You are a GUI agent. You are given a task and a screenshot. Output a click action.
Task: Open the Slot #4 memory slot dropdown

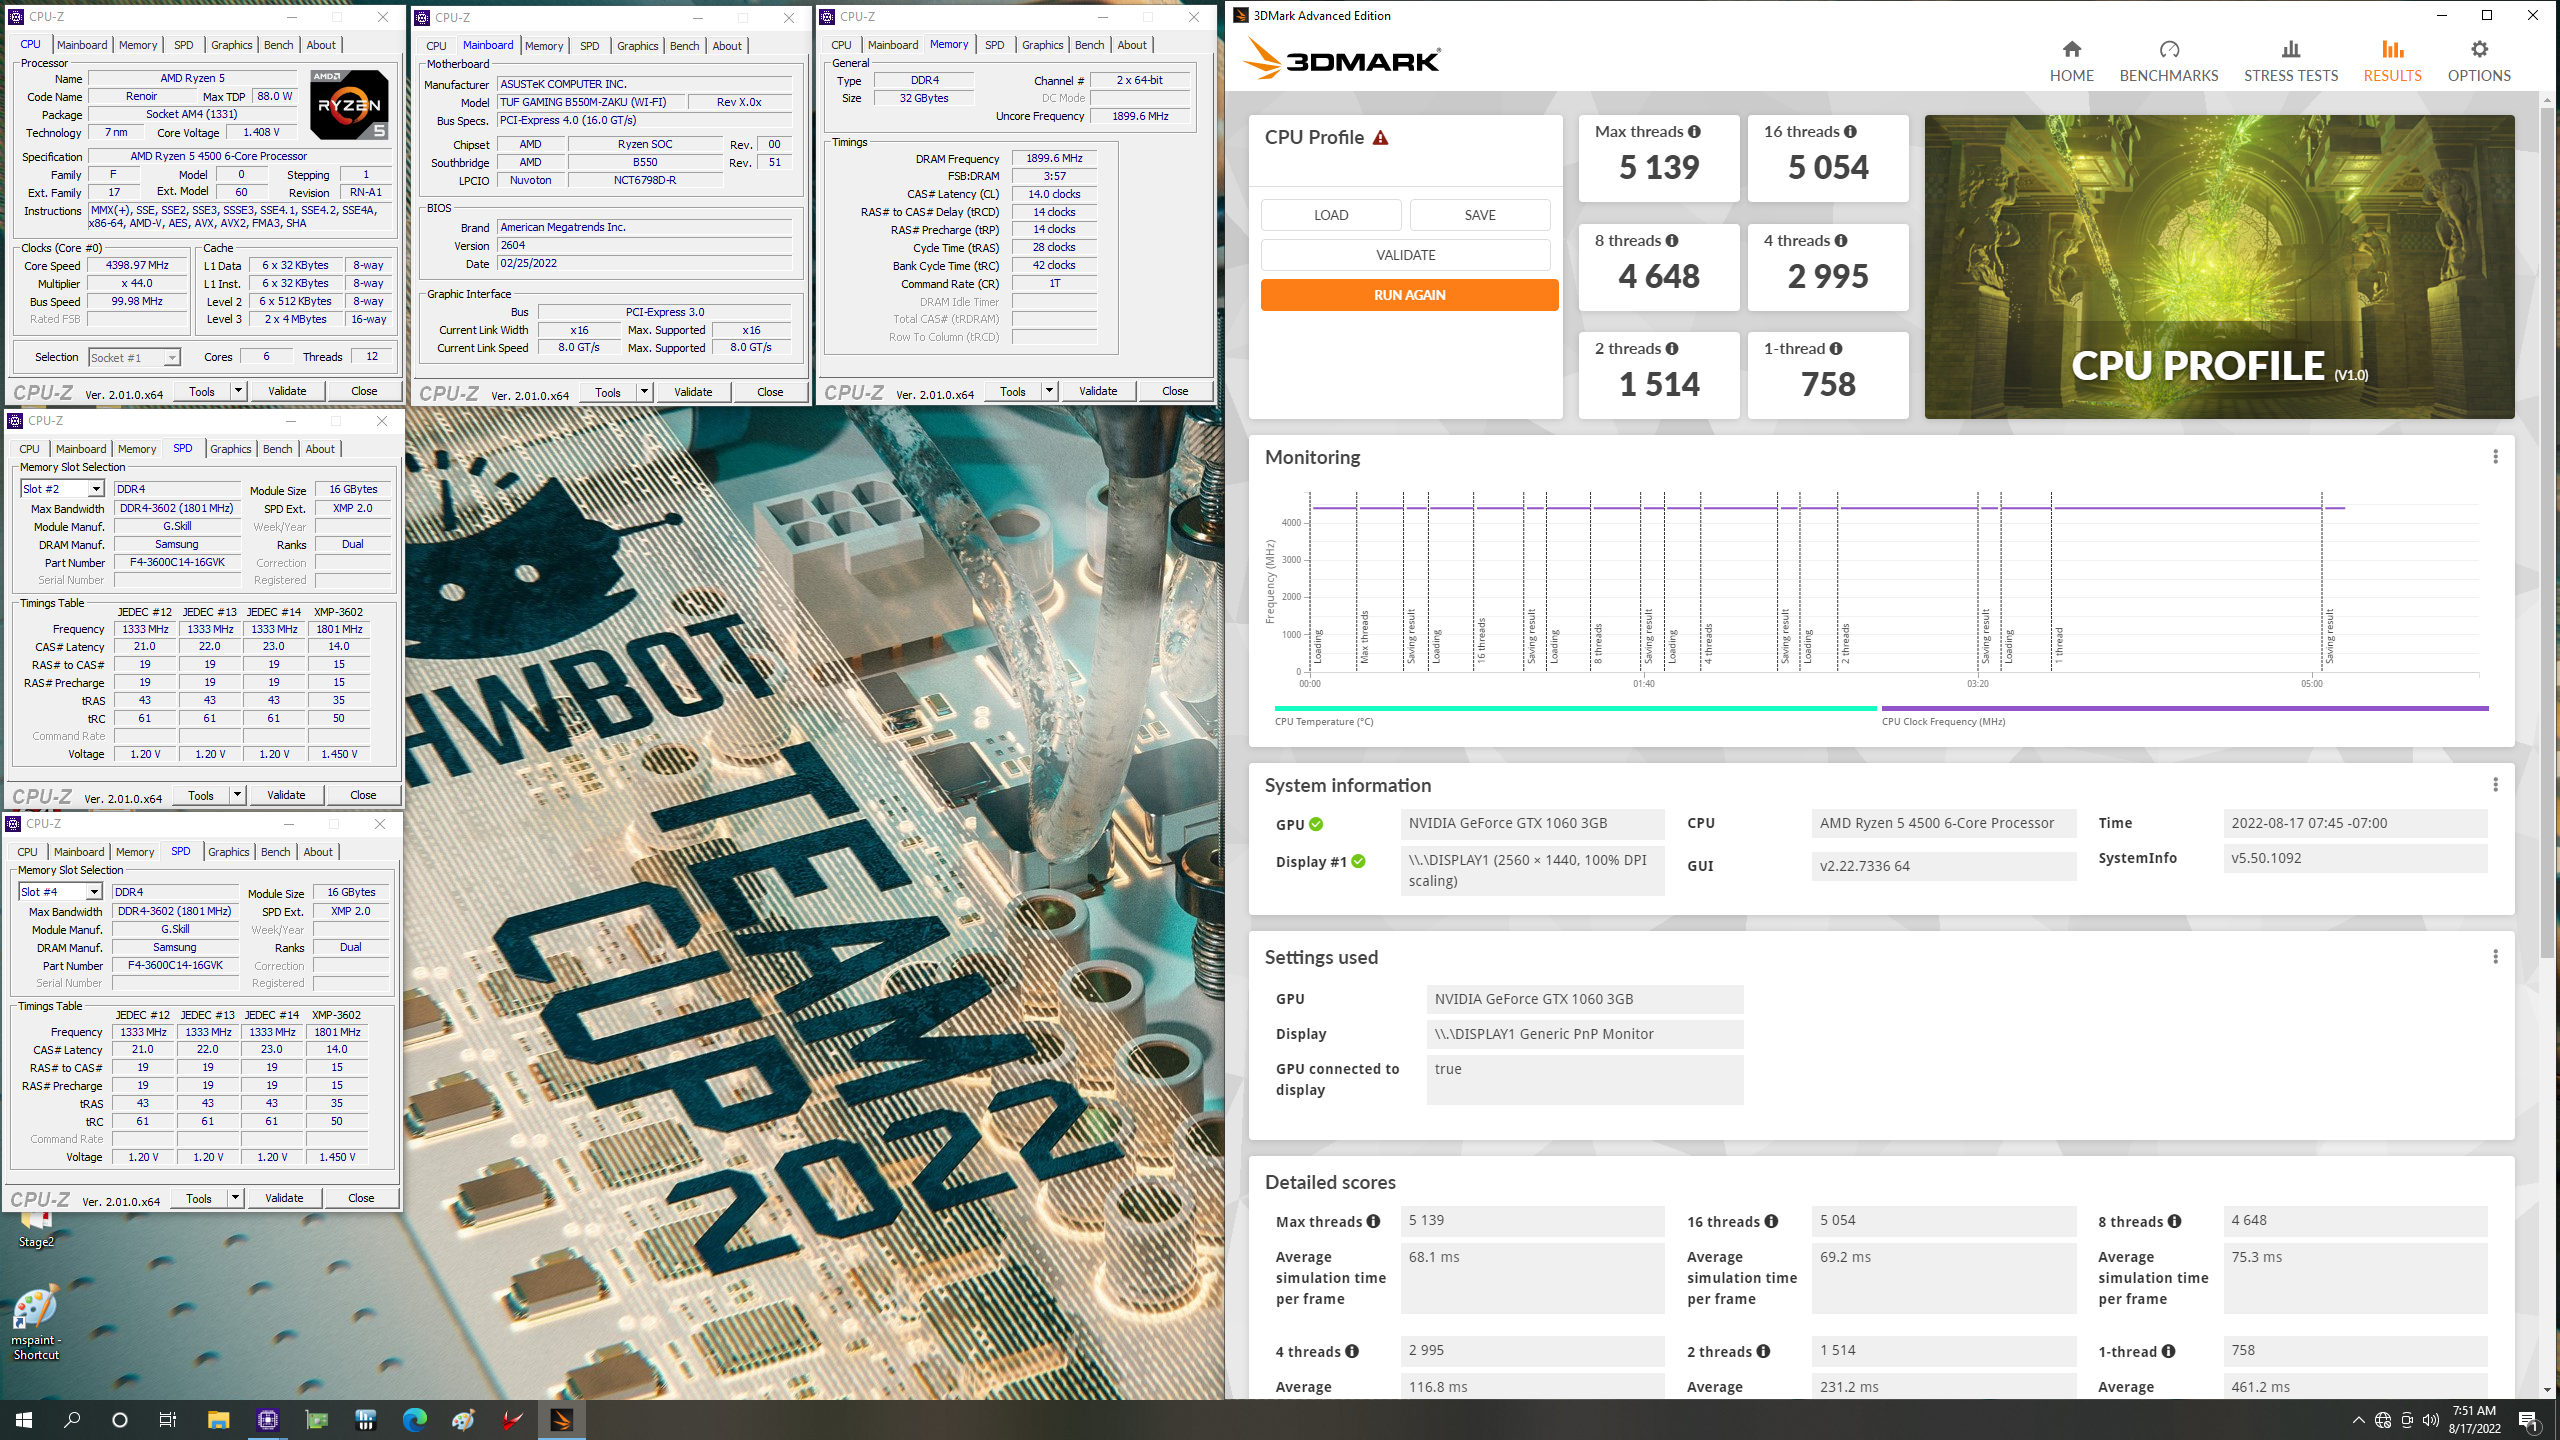tap(60, 892)
